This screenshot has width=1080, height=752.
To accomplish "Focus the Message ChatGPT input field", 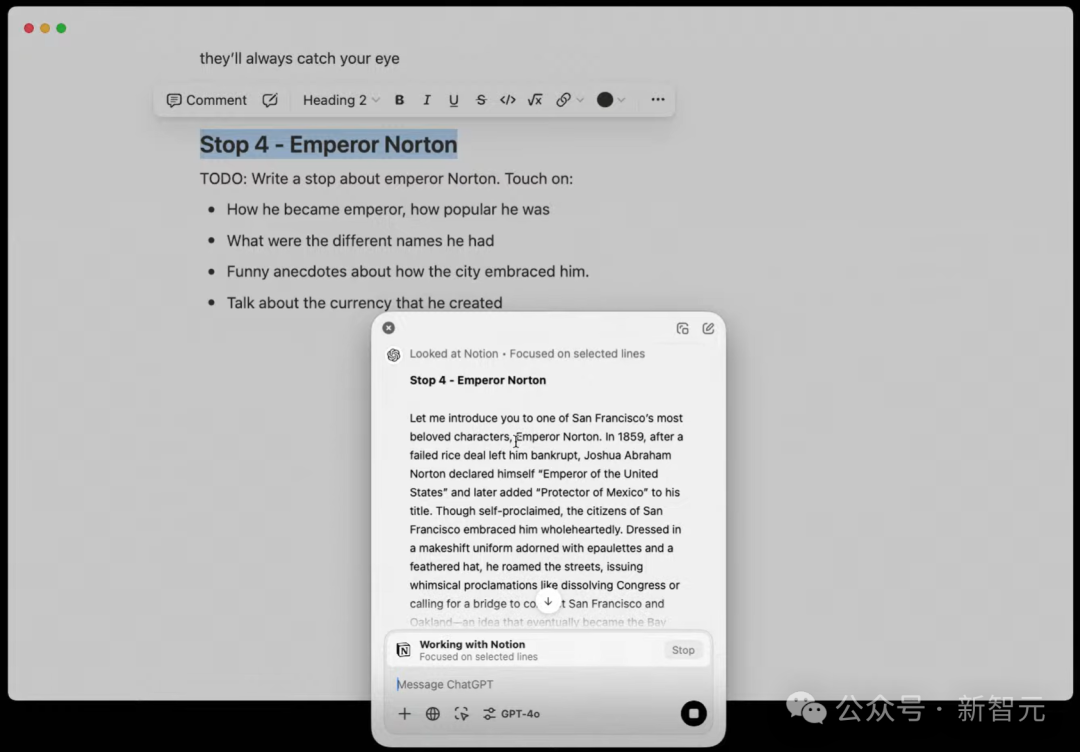I will tap(548, 685).
